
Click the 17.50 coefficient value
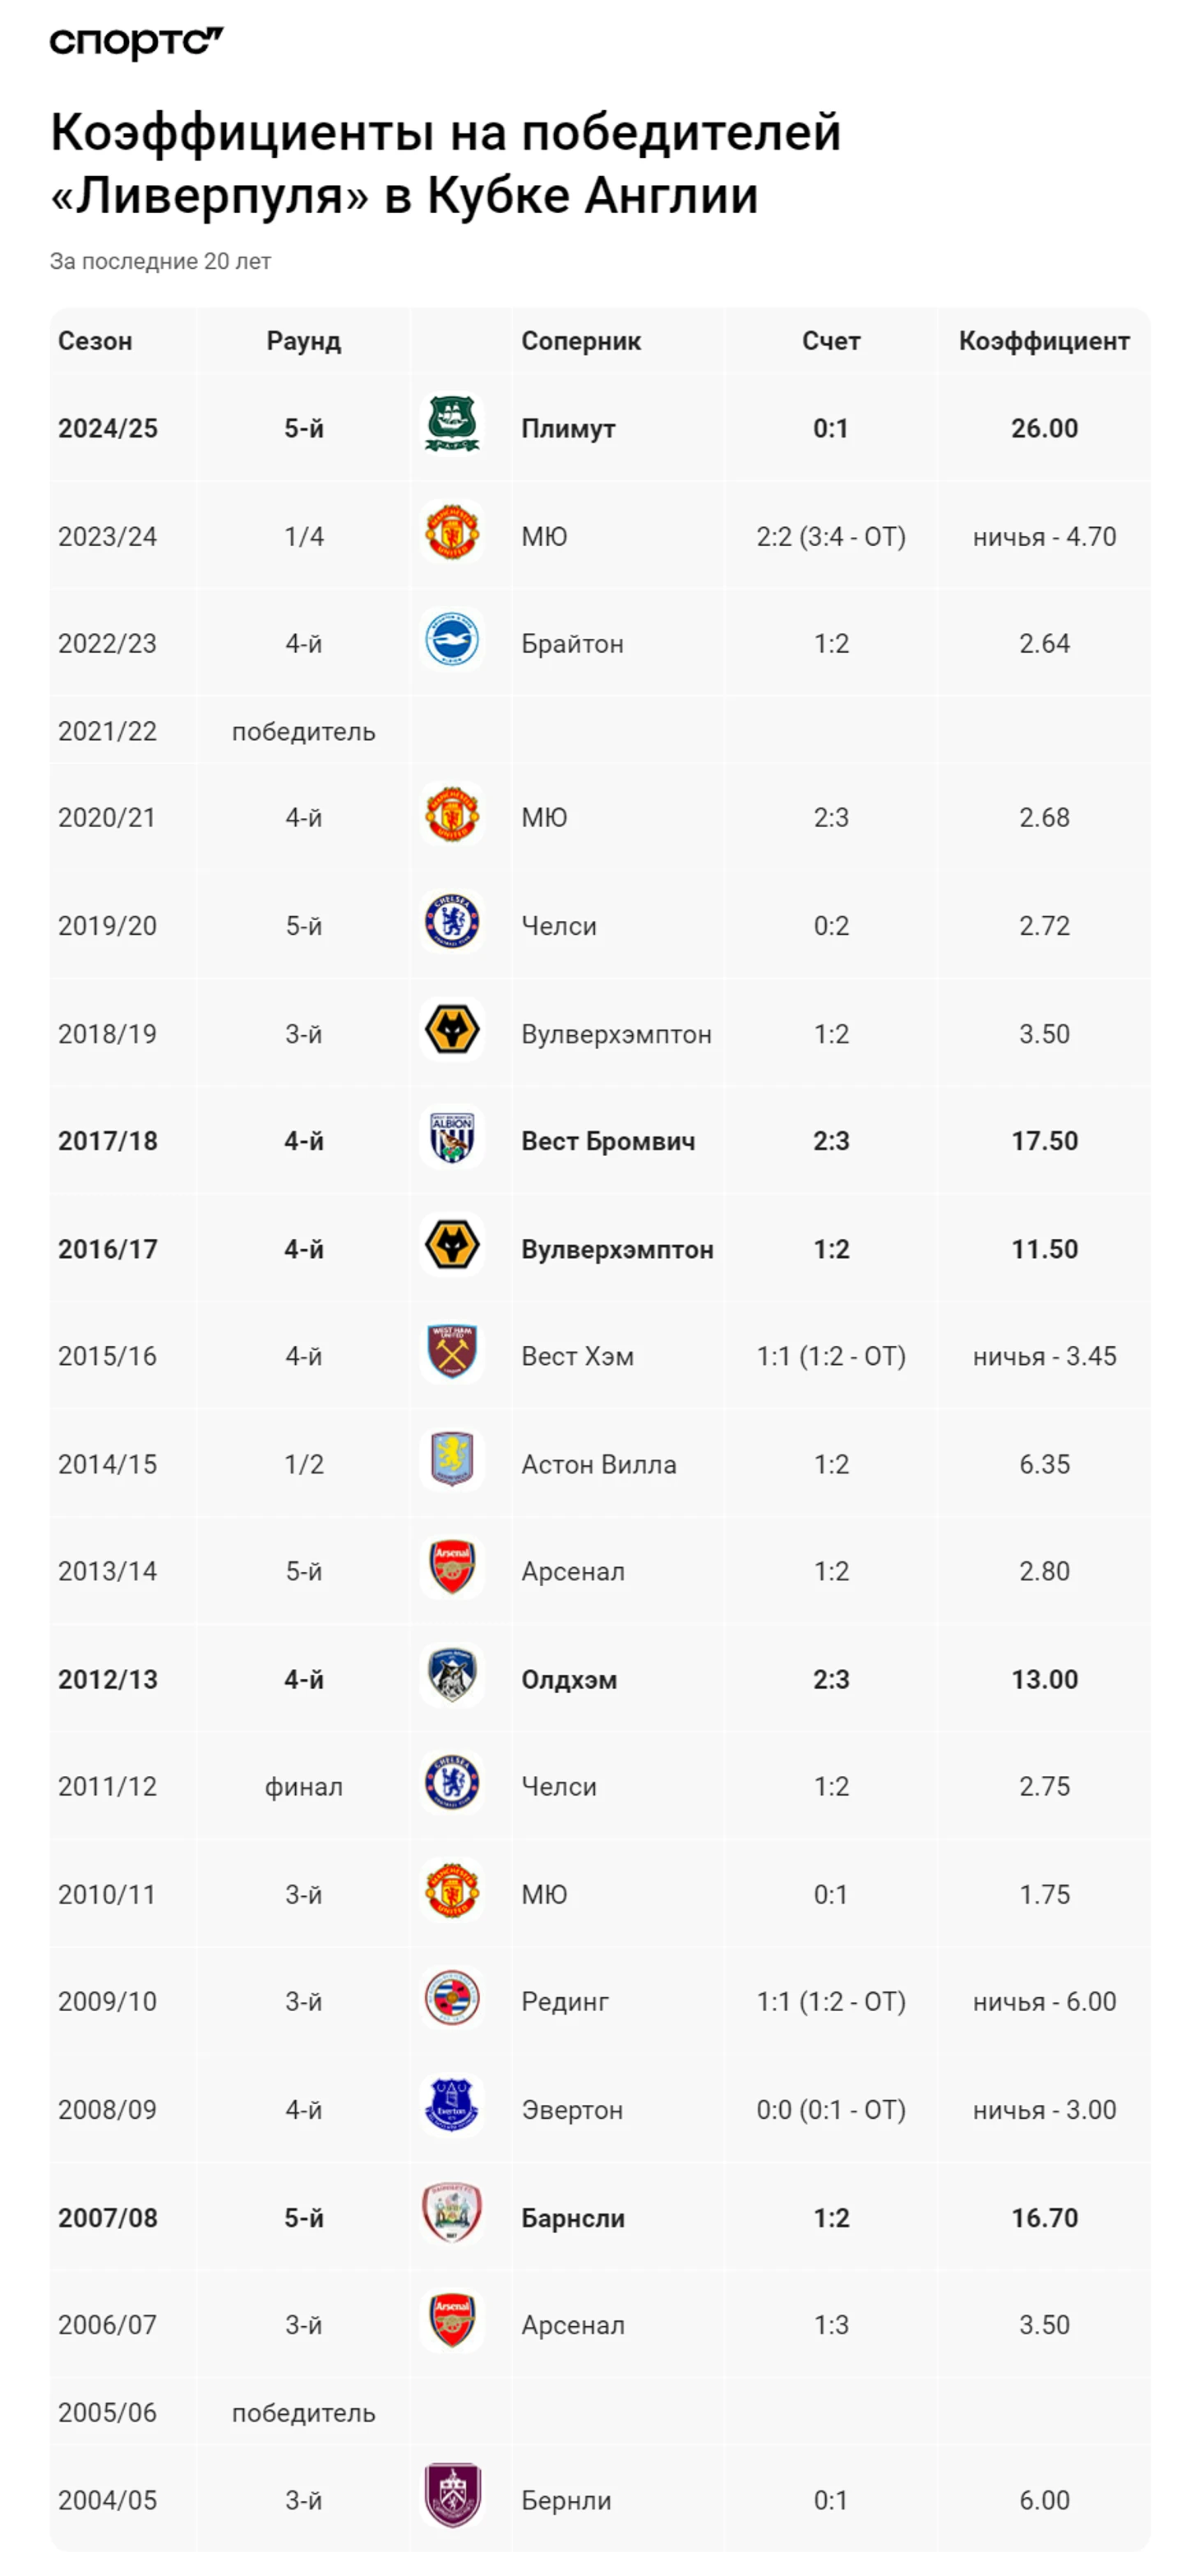click(x=1044, y=1141)
